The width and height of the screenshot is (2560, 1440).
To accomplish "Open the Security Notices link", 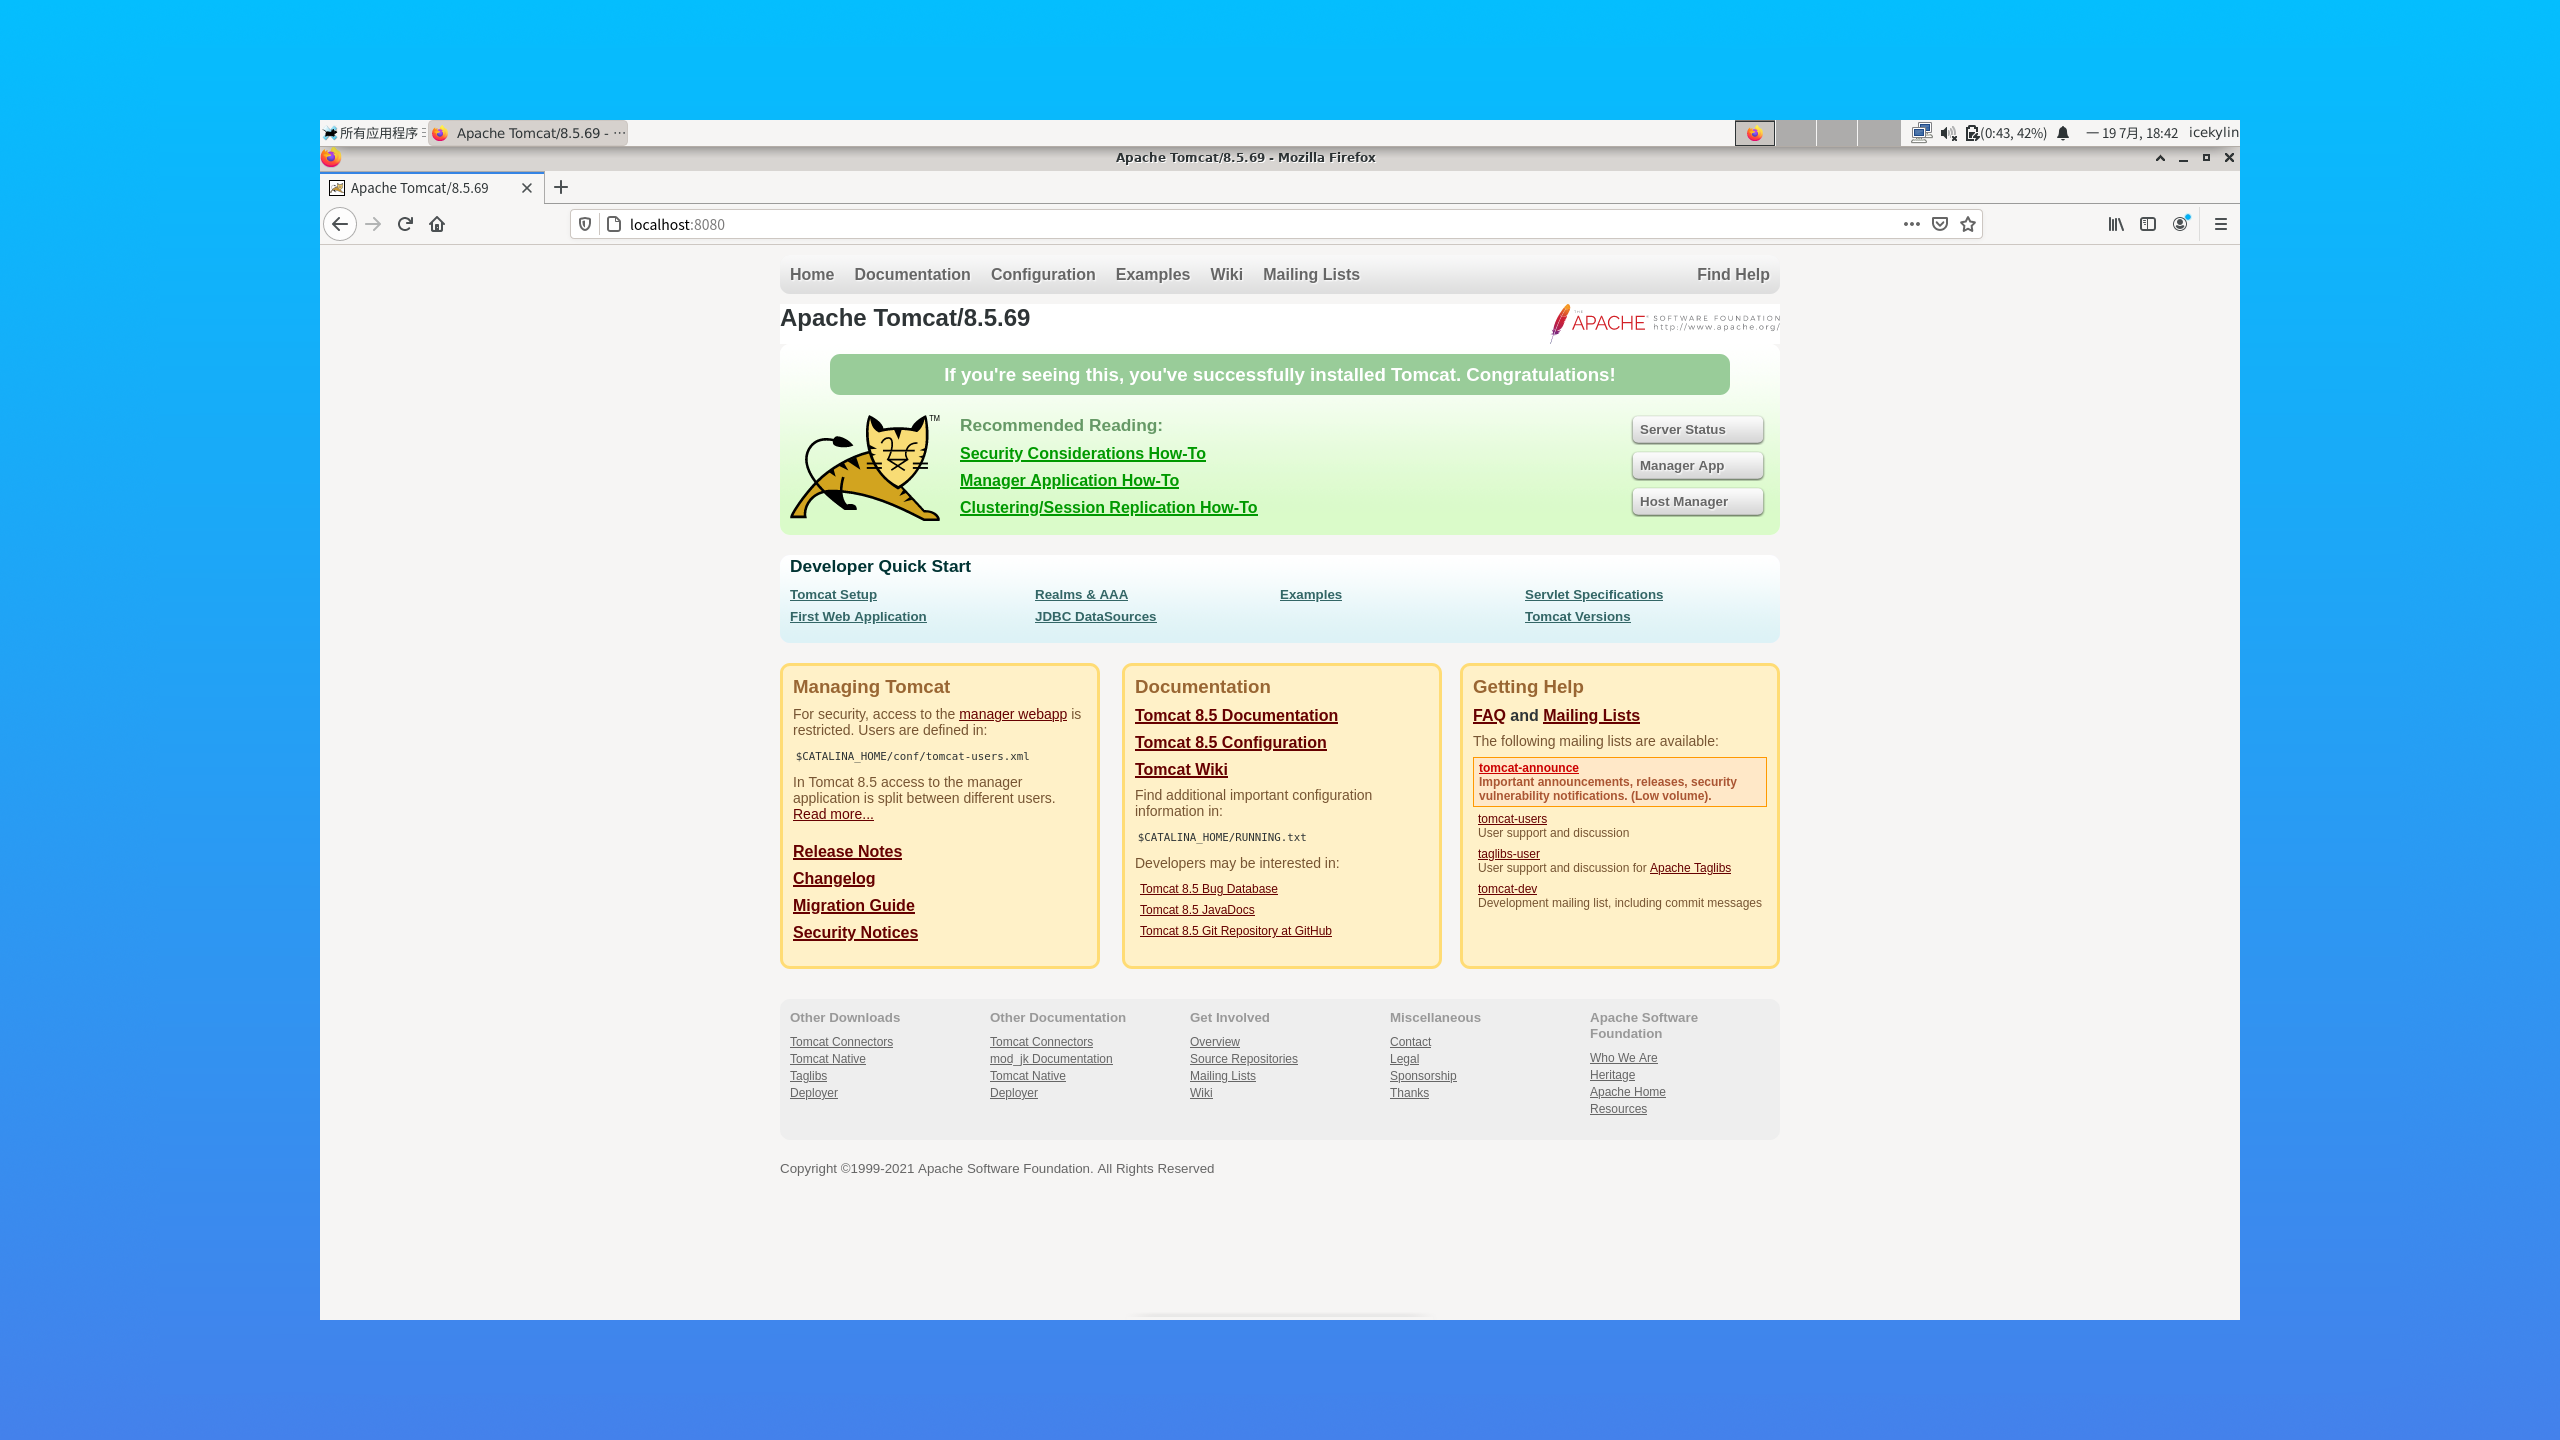I will pyautogui.click(x=855, y=932).
